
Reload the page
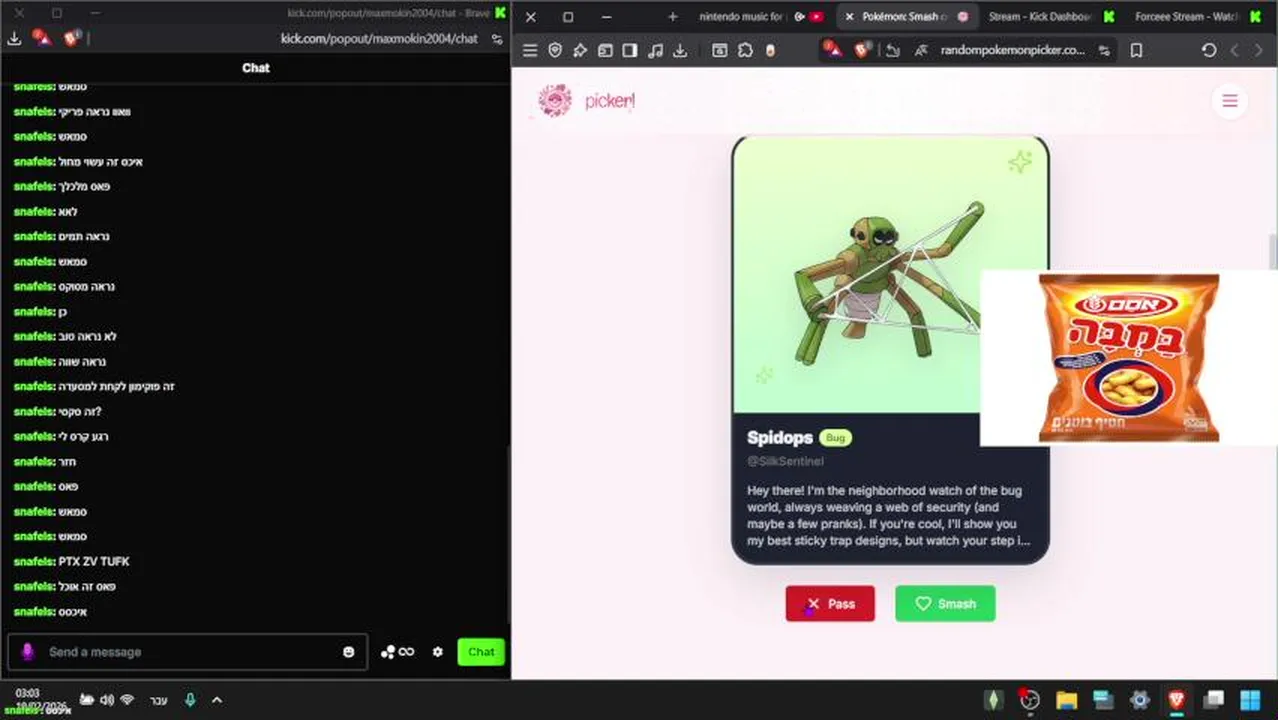point(1209,50)
